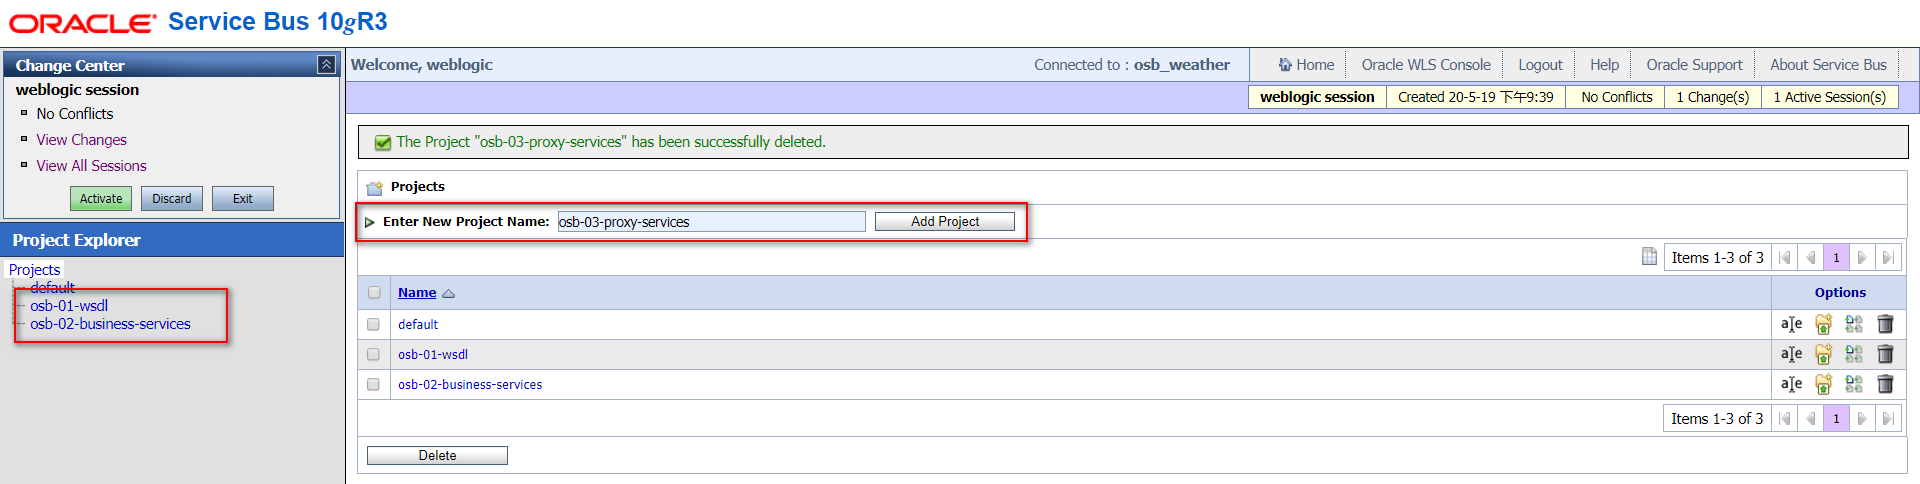1920x484 pixels.
Task: Select osb-01-wsdl in Project Explorer tree
Action: [69, 305]
